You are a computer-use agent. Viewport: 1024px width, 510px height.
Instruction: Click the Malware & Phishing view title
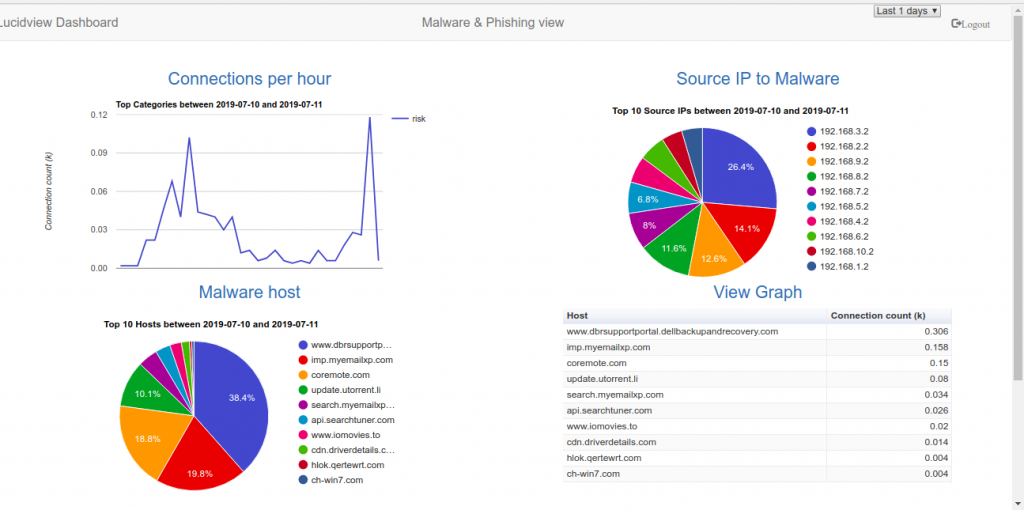(x=493, y=23)
